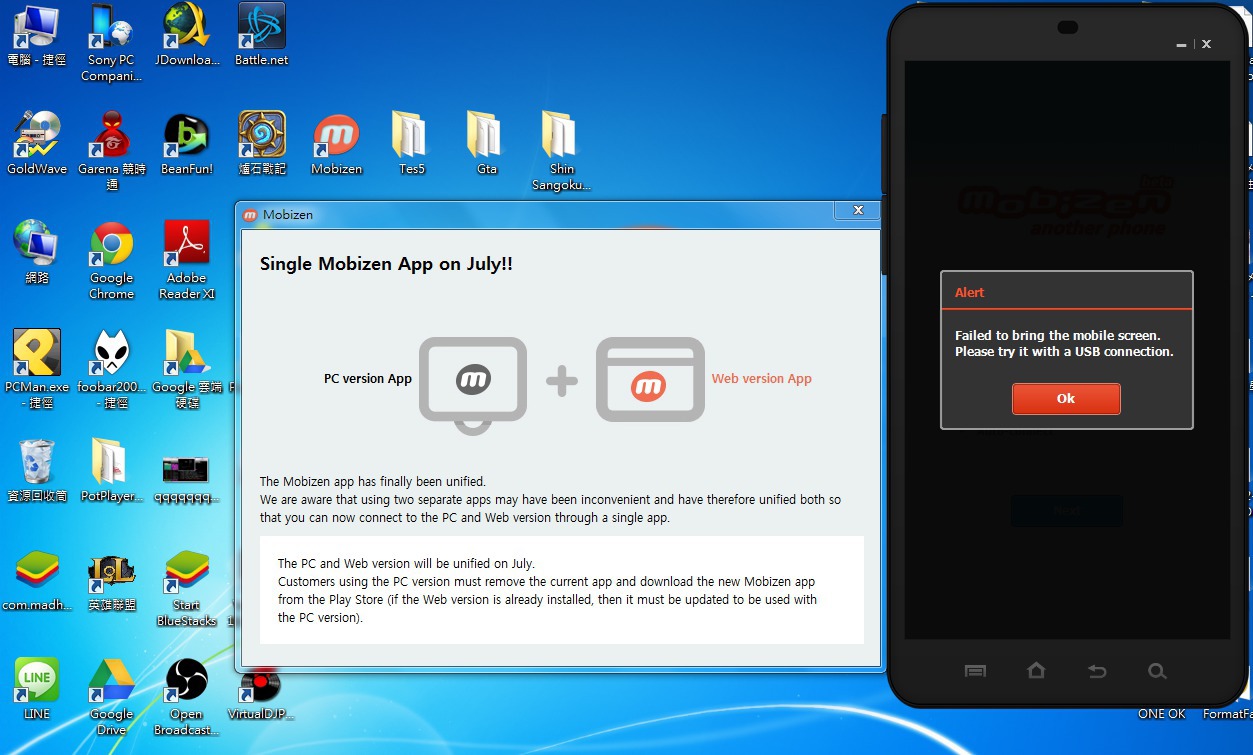
Task: Select the 電腦 - 捷徑 computer icon
Action: pos(37,35)
